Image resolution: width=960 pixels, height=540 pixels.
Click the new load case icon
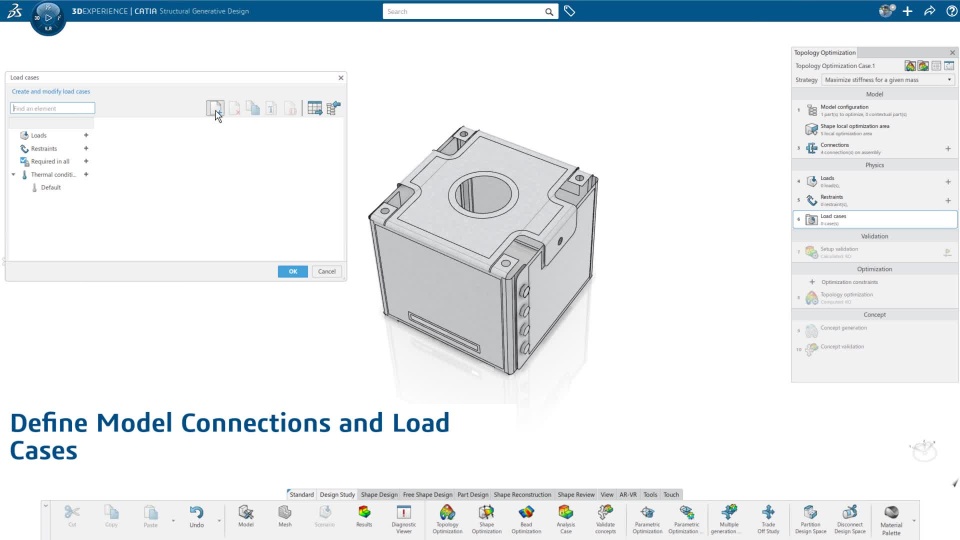[215, 108]
